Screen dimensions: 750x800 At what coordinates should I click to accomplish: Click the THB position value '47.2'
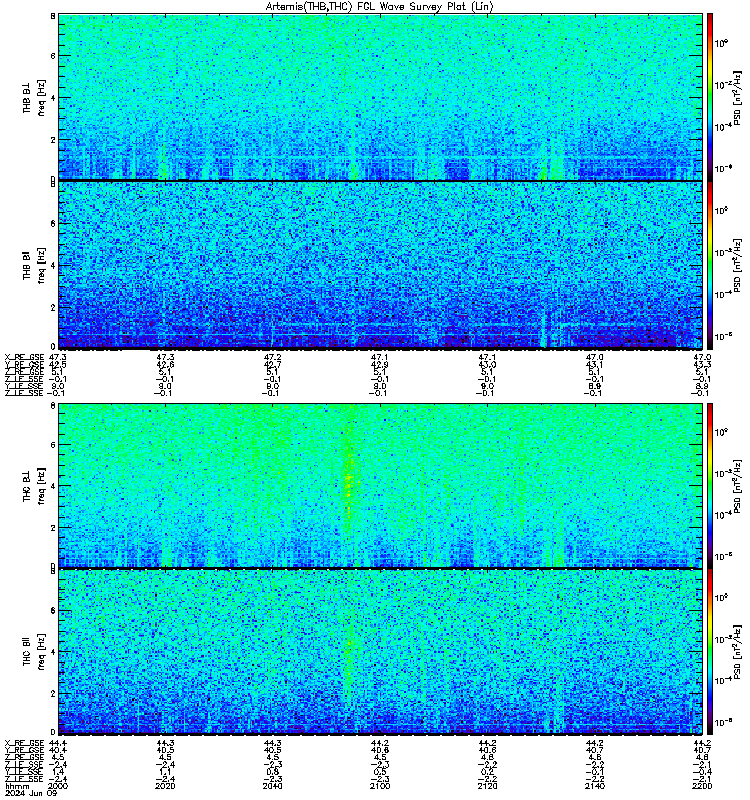pos(273,358)
